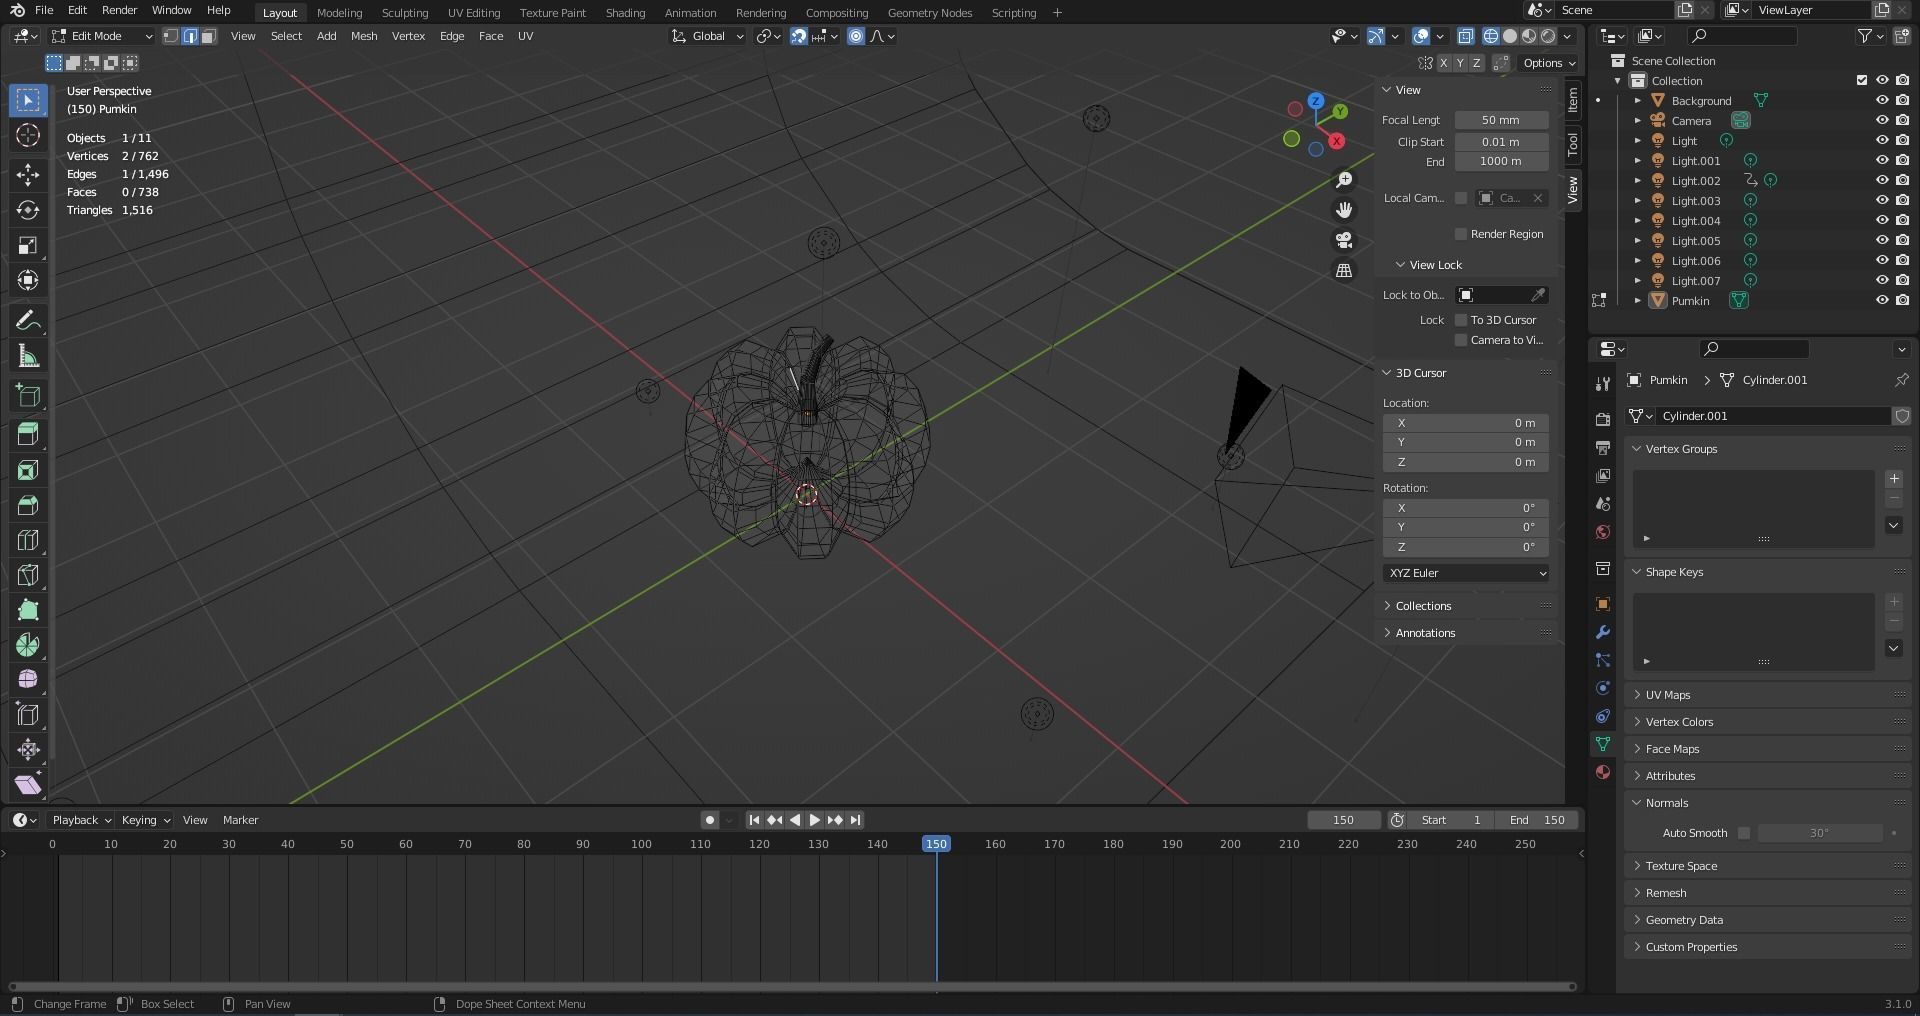Open the Object Data properties tab
1920x1016 pixels.
(x=1603, y=744)
